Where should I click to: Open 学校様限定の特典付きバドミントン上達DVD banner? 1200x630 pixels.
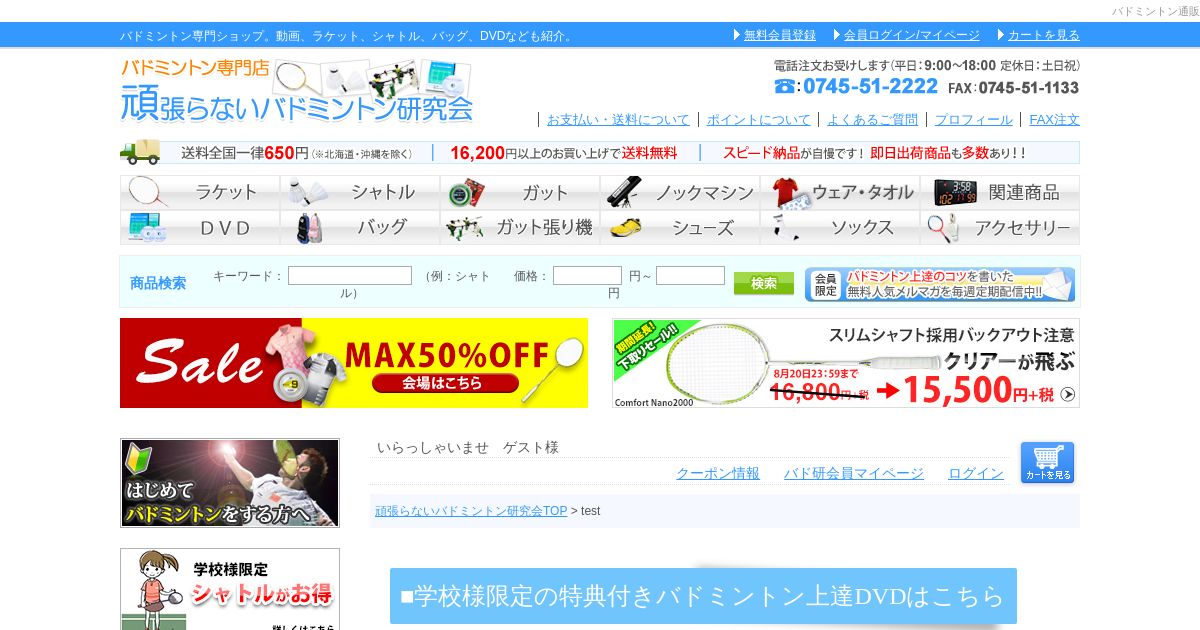(703, 596)
